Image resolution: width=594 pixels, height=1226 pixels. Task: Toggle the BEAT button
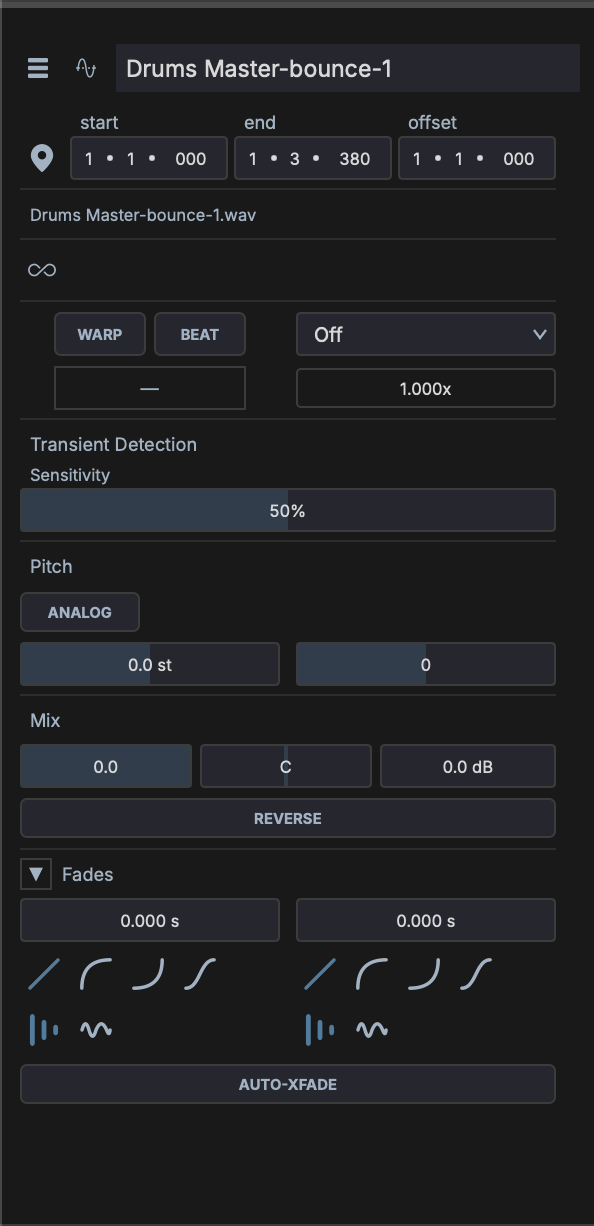(x=199, y=334)
